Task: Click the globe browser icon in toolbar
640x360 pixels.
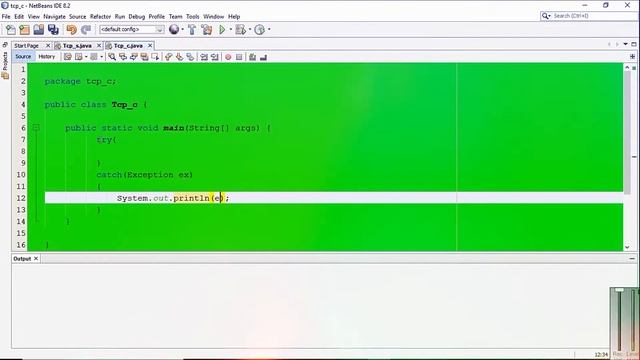Action: (x=174, y=29)
